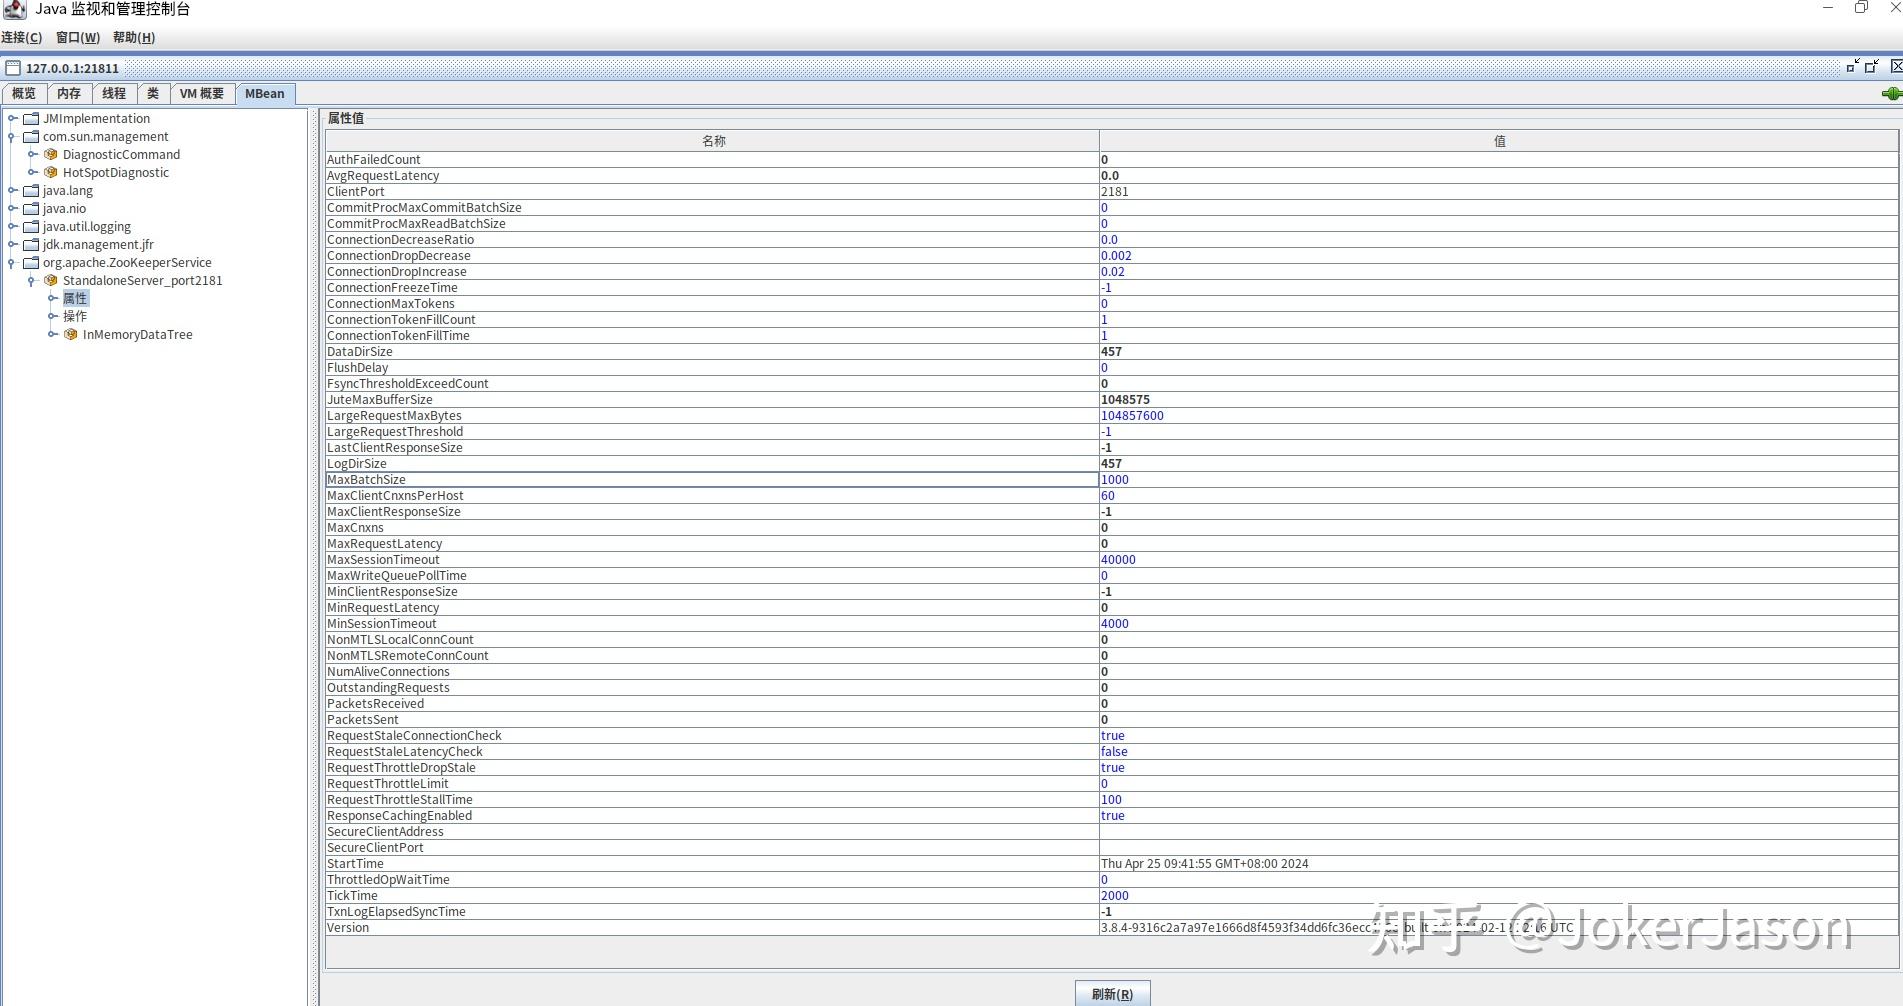This screenshot has width=1903, height=1006.
Task: Expand the java.lang tree node
Action: pyautogui.click(x=12, y=190)
